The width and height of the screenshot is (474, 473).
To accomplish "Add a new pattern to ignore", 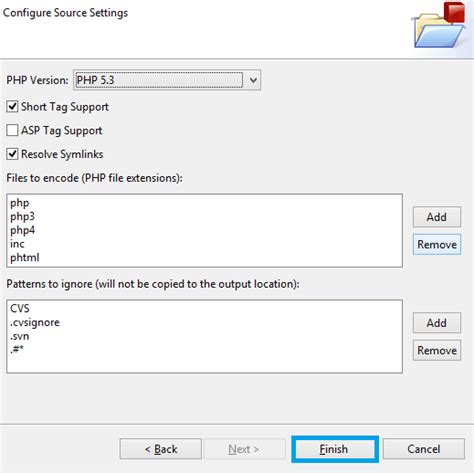I will pos(437,323).
